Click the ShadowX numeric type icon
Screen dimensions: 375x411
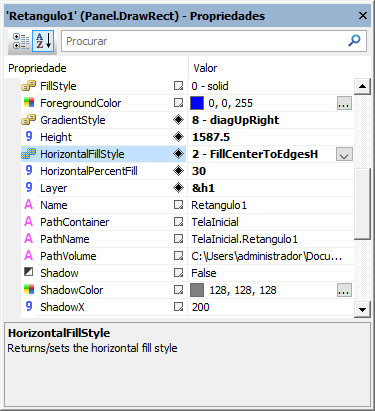pyautogui.click(x=29, y=307)
